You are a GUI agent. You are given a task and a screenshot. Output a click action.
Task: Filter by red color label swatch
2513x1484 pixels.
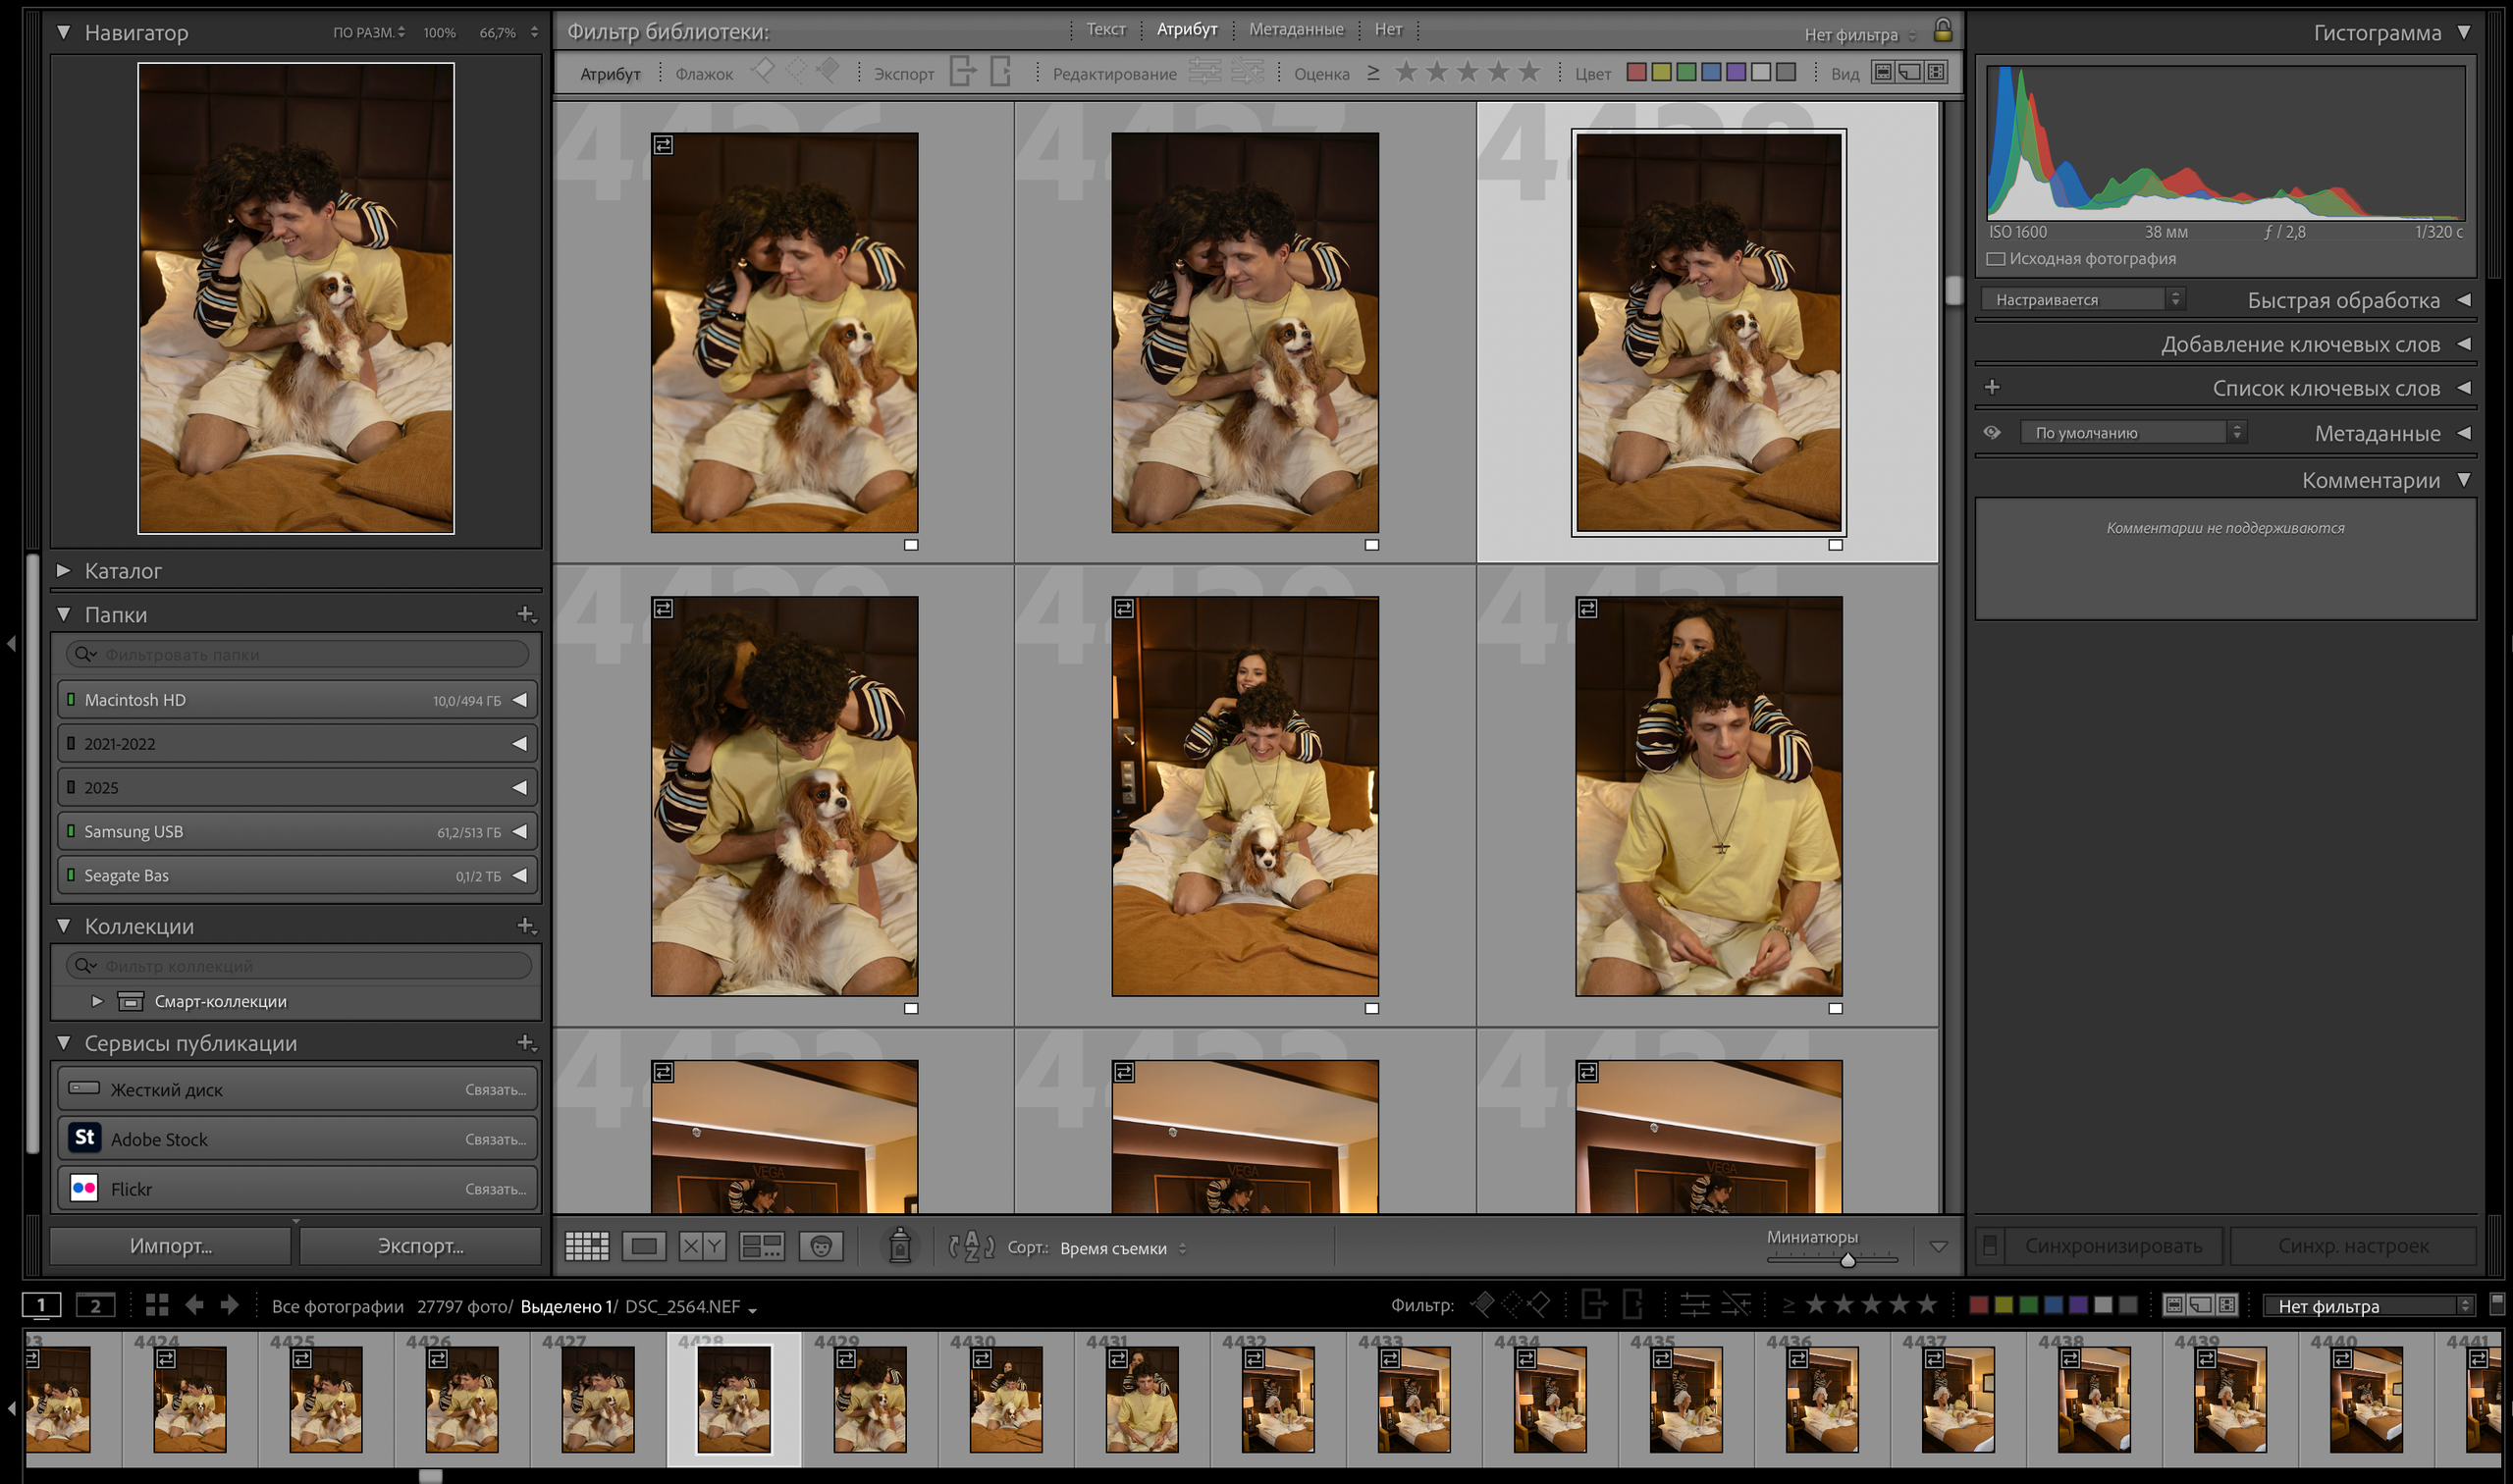click(x=1636, y=73)
